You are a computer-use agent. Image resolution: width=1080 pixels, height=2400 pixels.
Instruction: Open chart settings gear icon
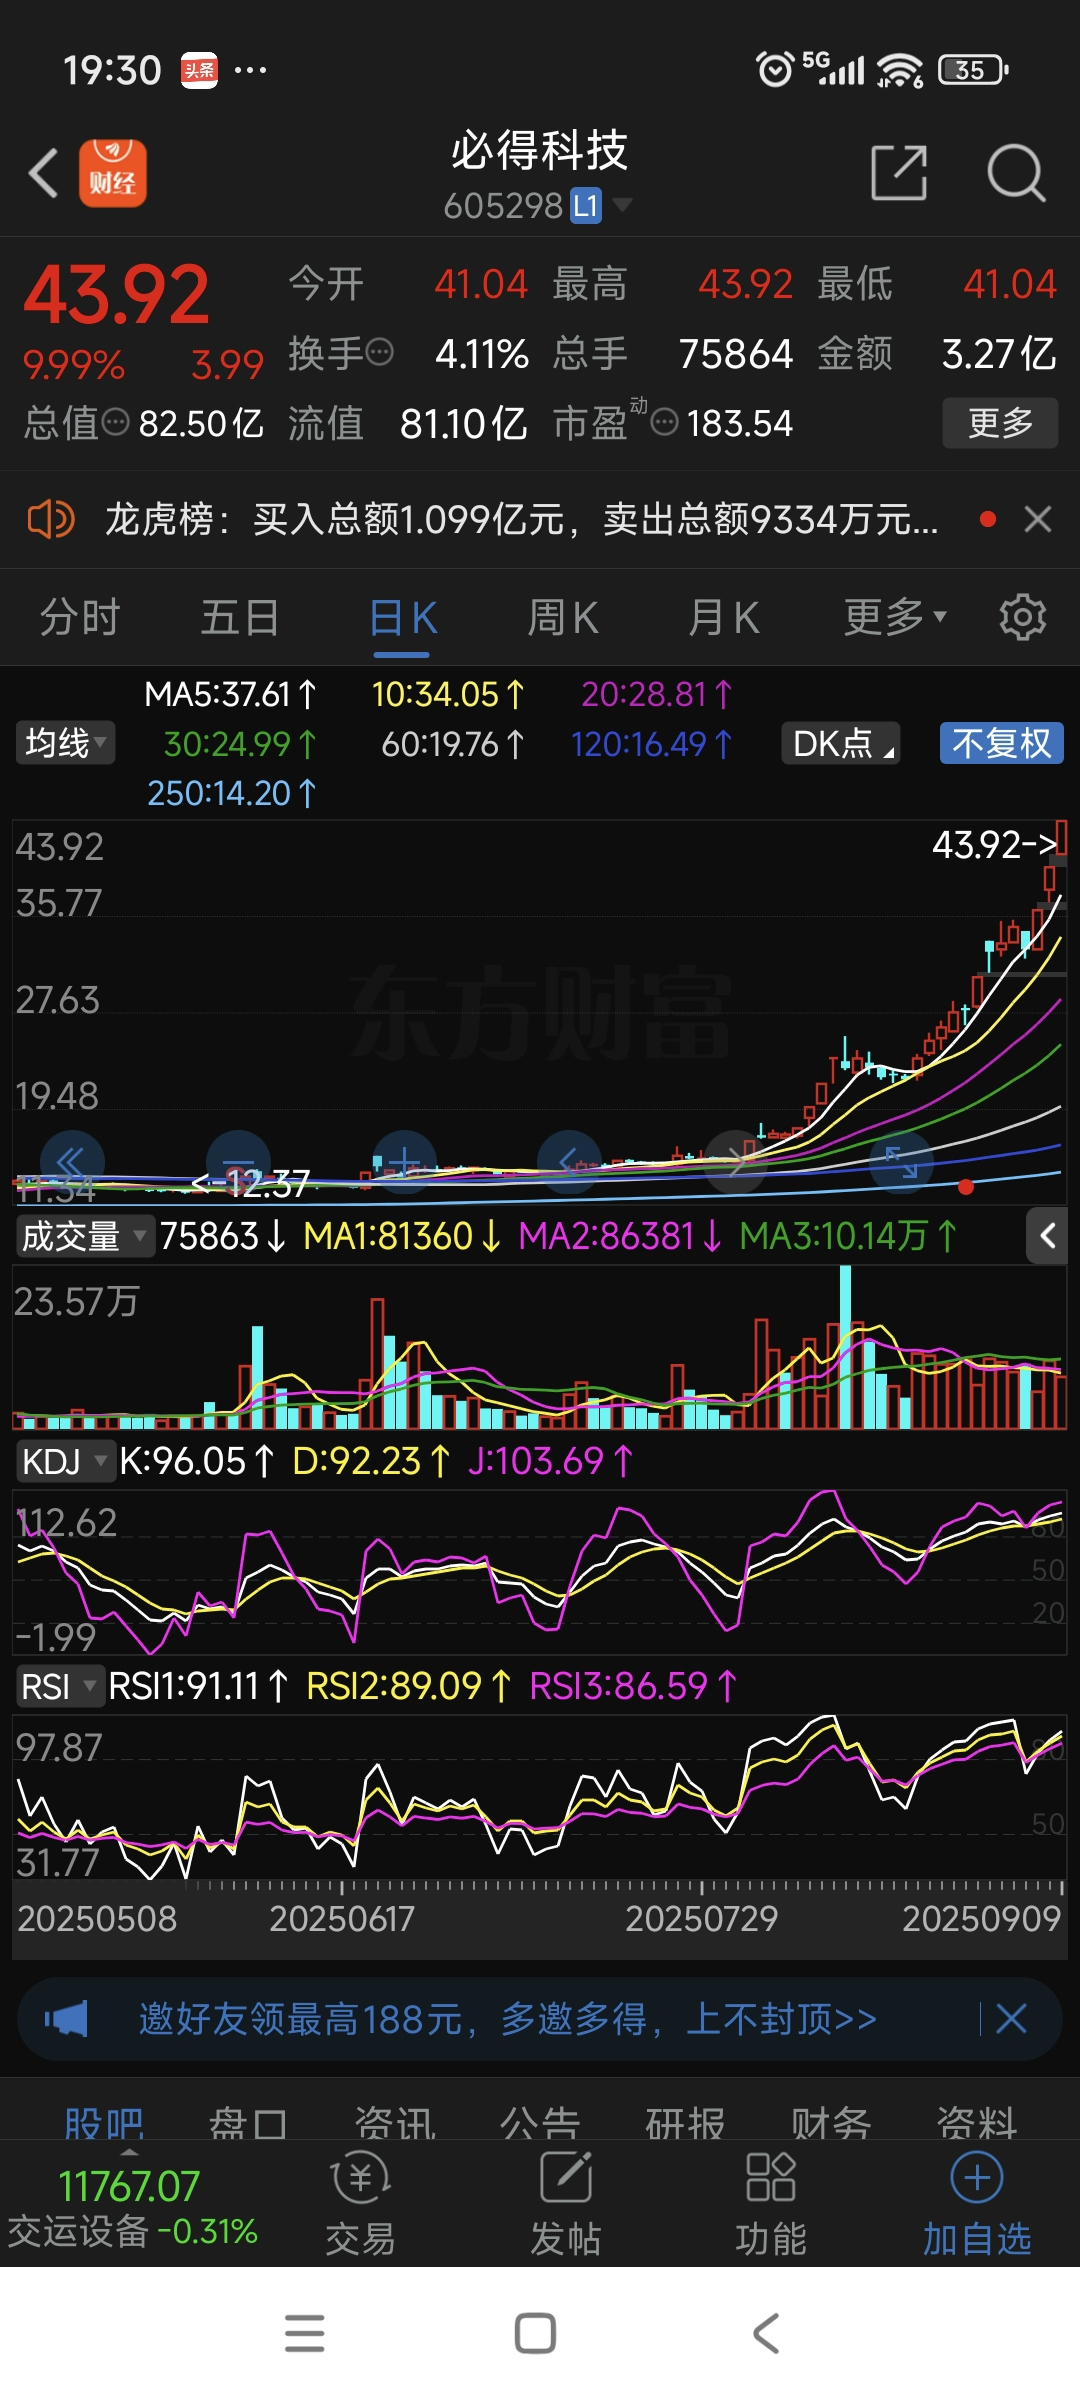(x=1022, y=617)
